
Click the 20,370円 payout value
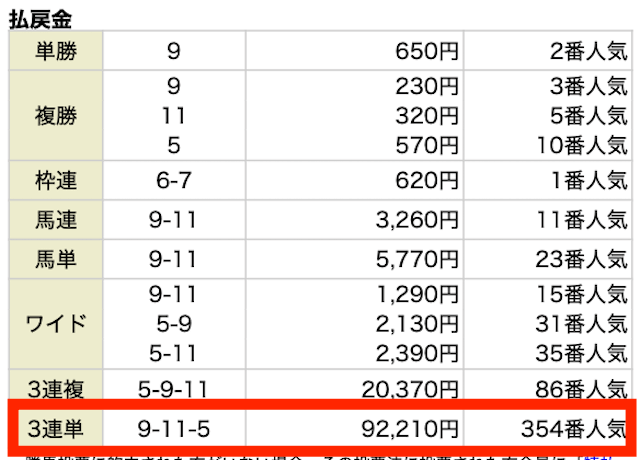coord(410,389)
